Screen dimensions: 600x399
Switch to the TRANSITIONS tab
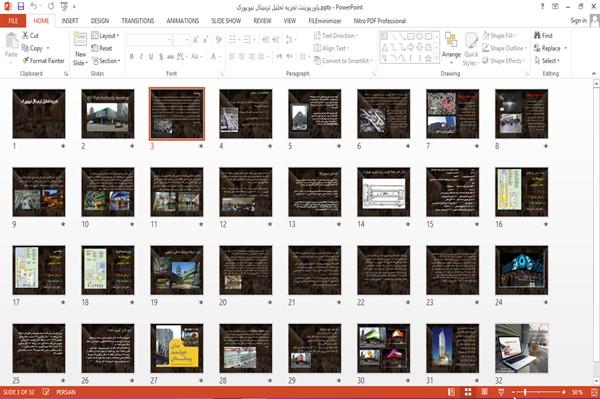pyautogui.click(x=138, y=21)
